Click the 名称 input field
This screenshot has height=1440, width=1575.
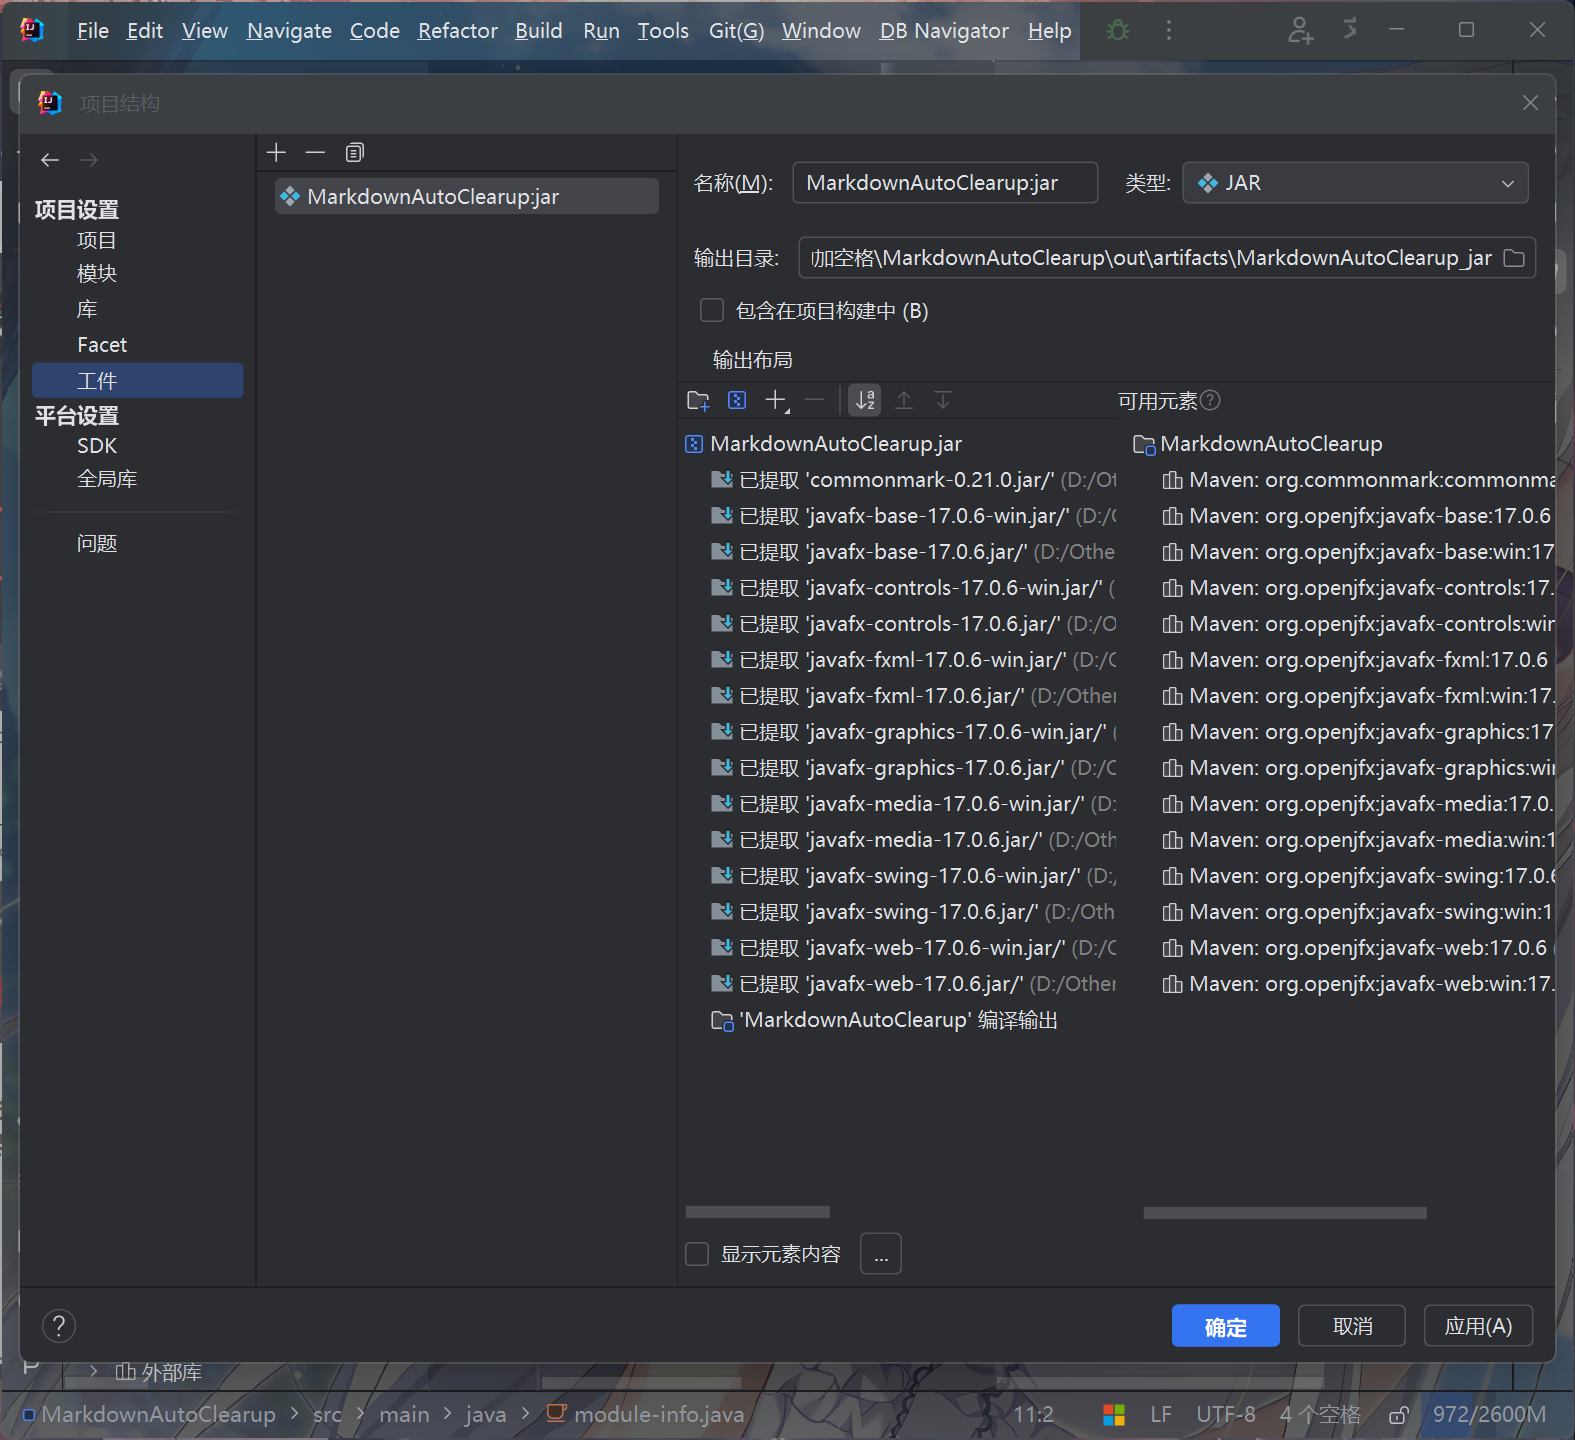945,183
